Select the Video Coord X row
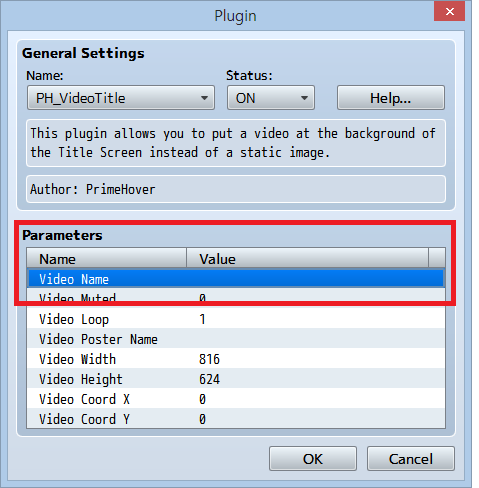This screenshot has height=488, width=479. coord(236,399)
